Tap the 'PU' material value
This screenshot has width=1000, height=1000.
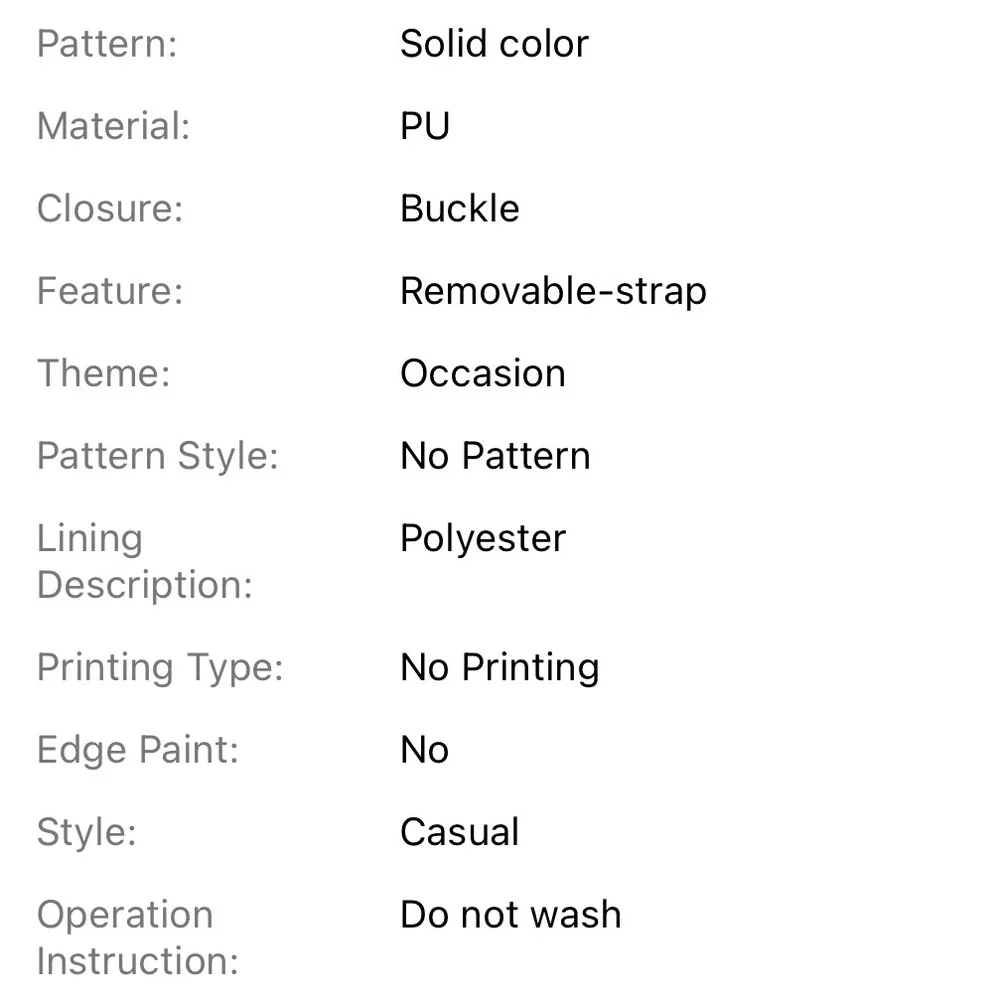coord(425,127)
